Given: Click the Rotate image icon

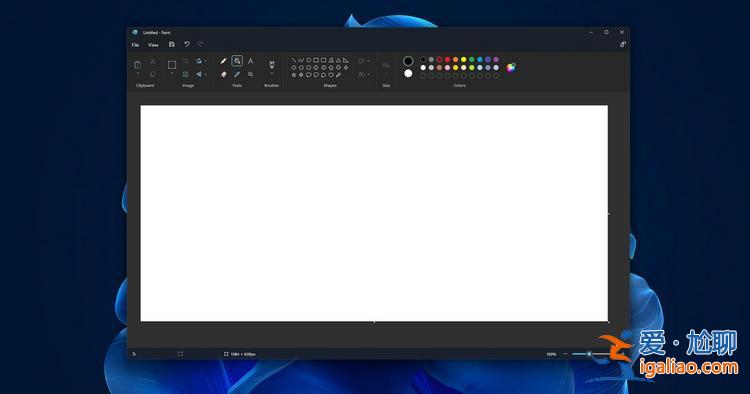Looking at the screenshot, I should tap(199, 61).
